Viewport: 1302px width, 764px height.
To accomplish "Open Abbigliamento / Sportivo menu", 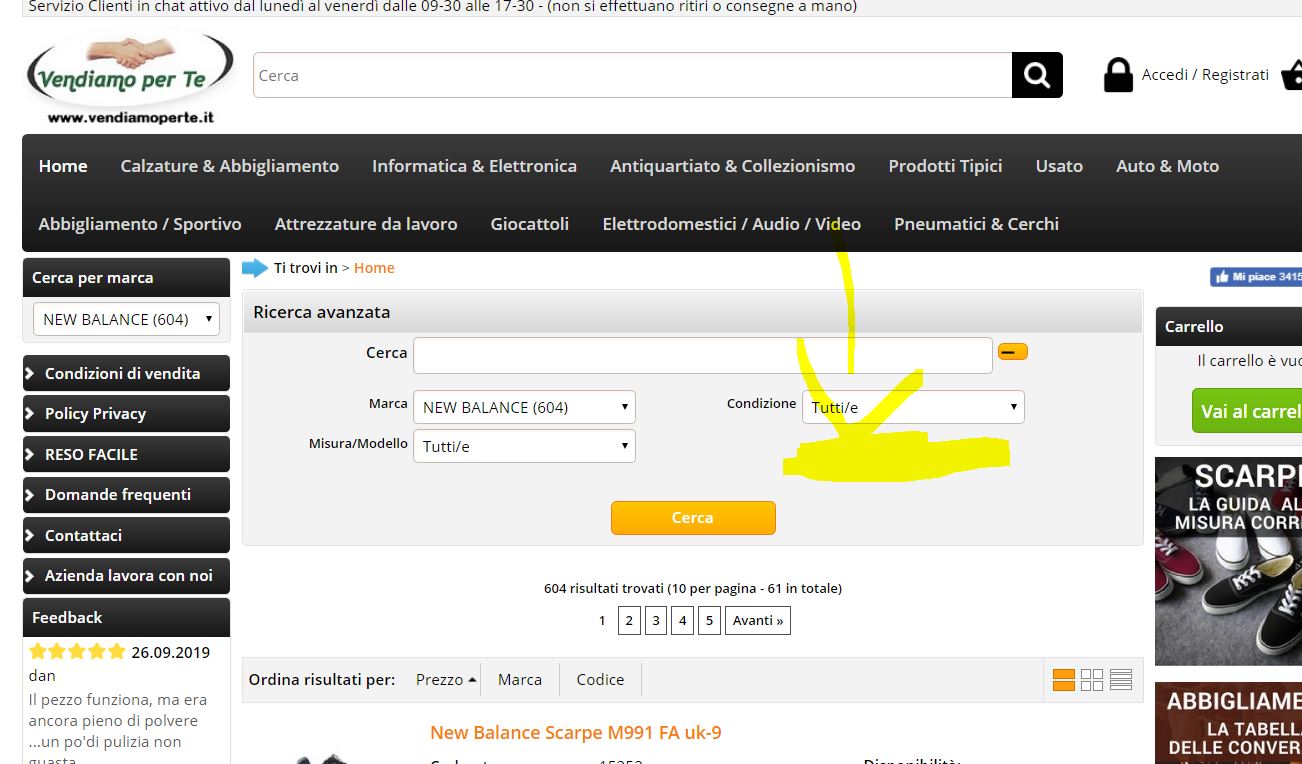I will 140,224.
